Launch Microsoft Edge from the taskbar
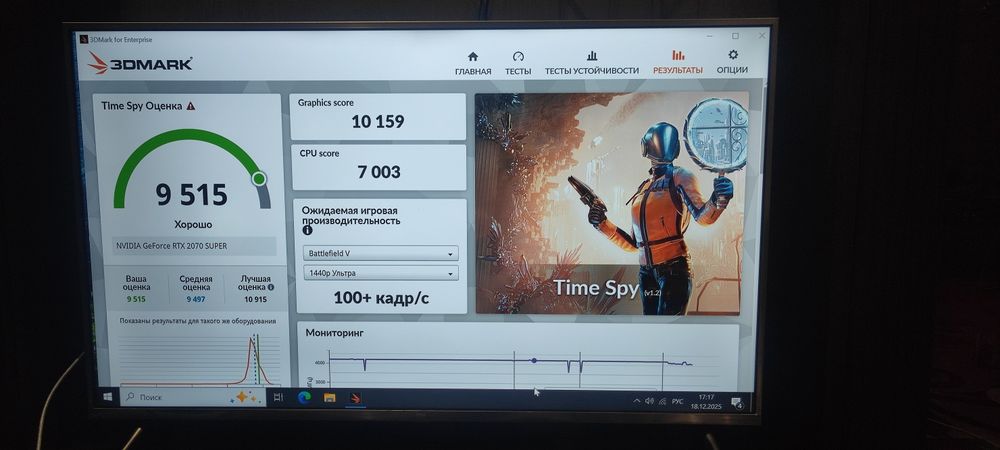 pyautogui.click(x=304, y=398)
